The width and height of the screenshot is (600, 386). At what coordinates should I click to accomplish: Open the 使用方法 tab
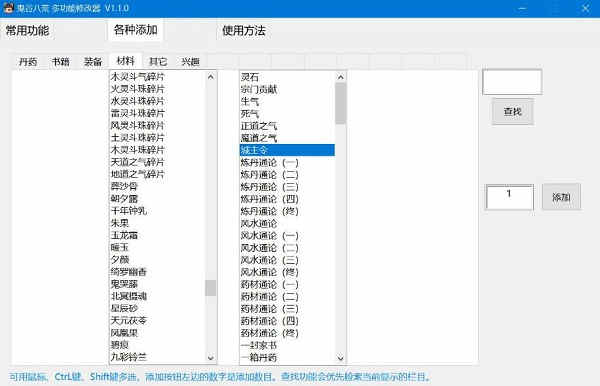coord(244,31)
